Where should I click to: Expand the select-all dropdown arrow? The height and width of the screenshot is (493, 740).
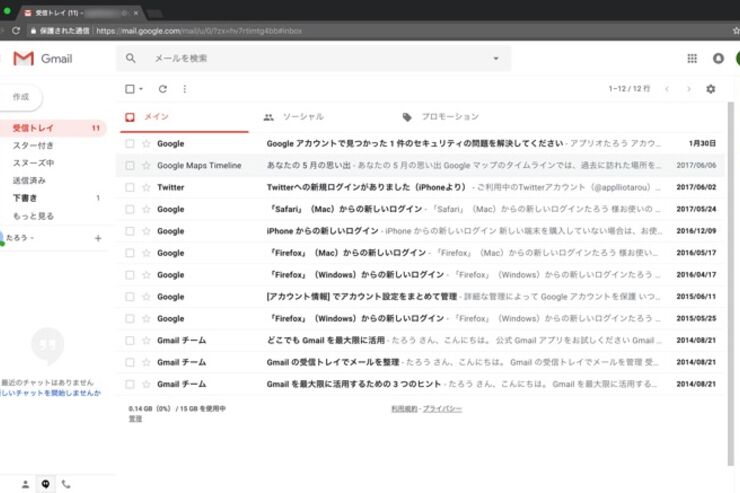coord(141,89)
